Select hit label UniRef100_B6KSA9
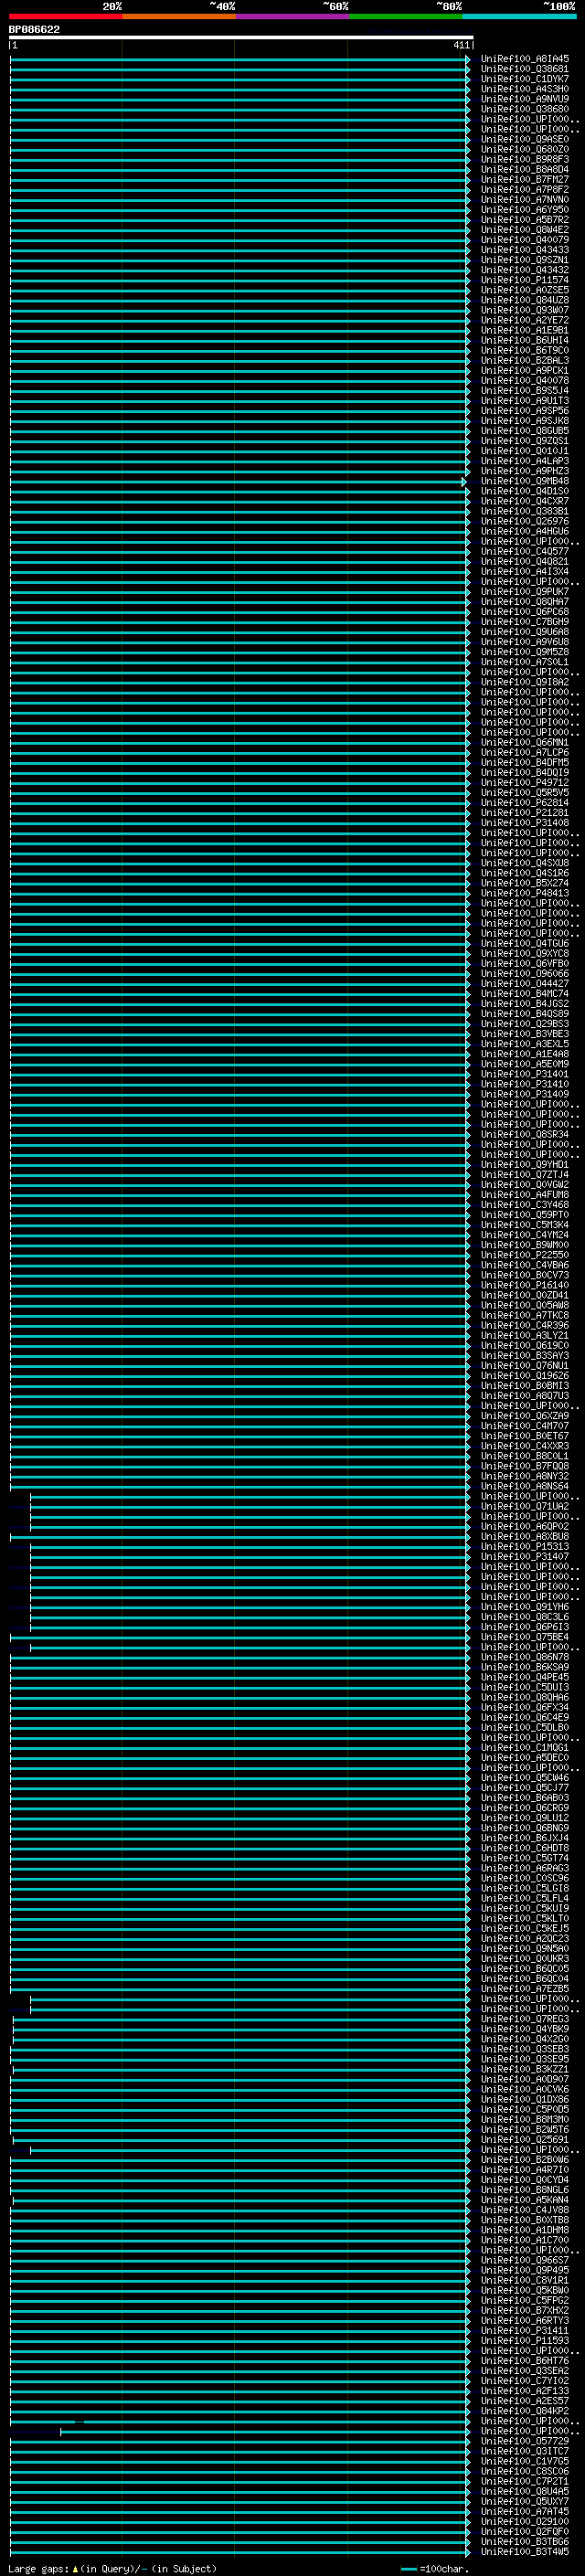The height and width of the screenshot is (2576, 585). 525,1668
